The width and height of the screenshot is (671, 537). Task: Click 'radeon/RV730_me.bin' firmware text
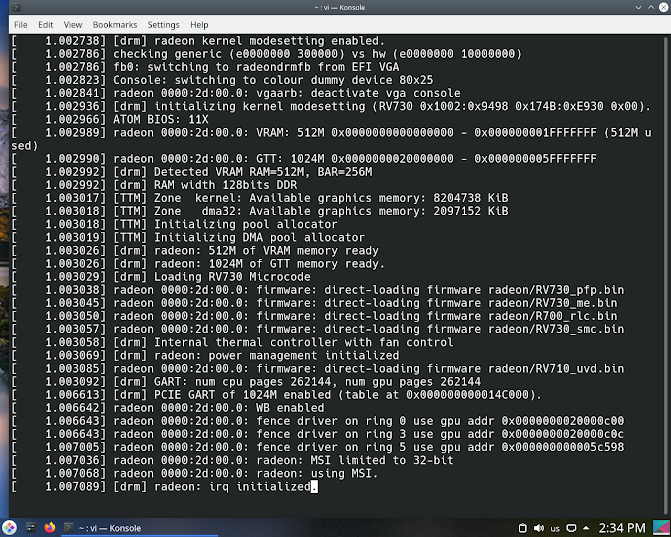552,303
